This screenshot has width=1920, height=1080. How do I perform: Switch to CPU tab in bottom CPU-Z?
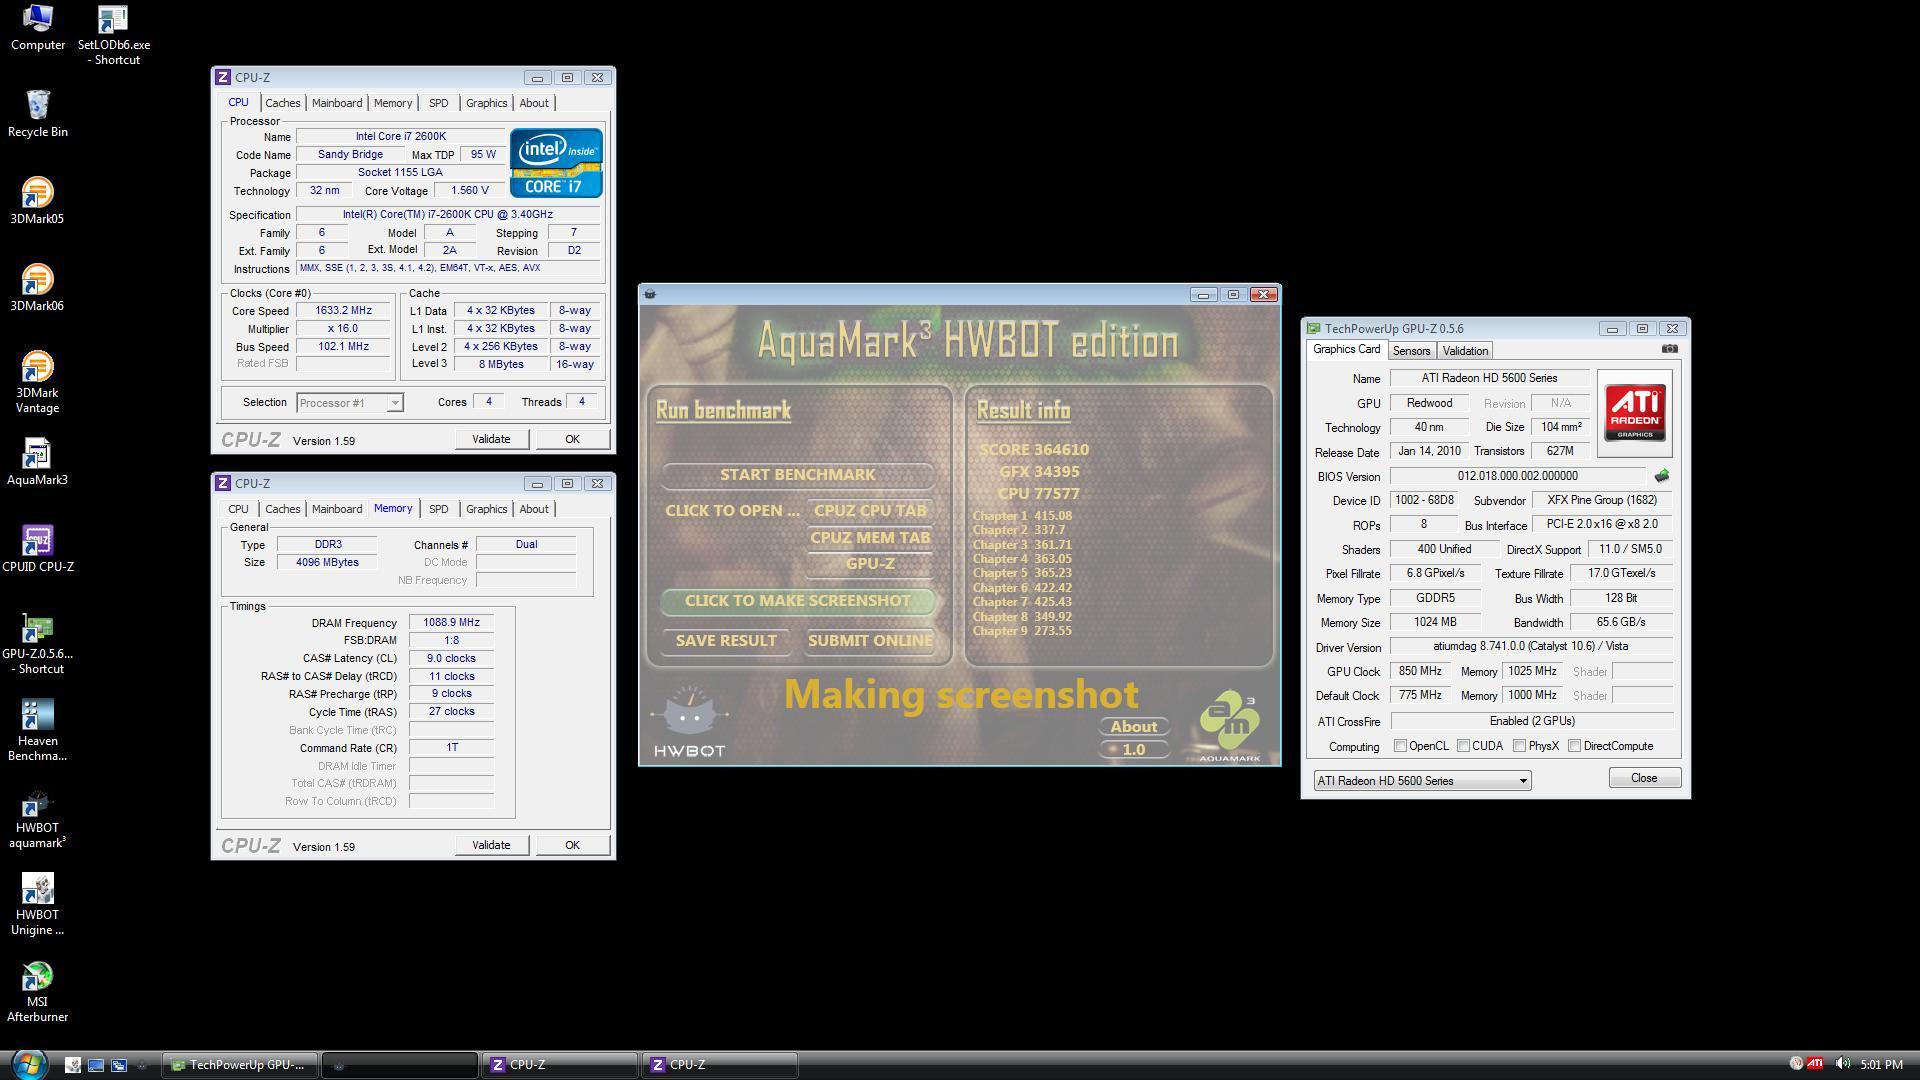[x=238, y=509]
